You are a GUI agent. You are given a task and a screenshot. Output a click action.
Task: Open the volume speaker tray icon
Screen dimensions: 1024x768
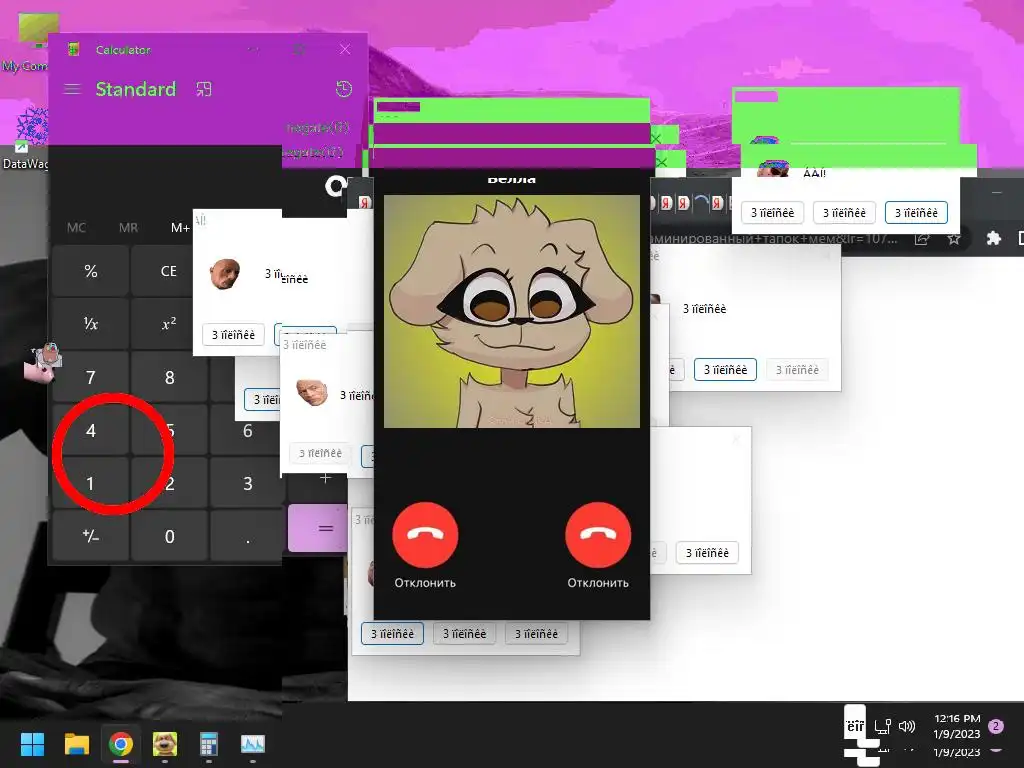point(907,726)
